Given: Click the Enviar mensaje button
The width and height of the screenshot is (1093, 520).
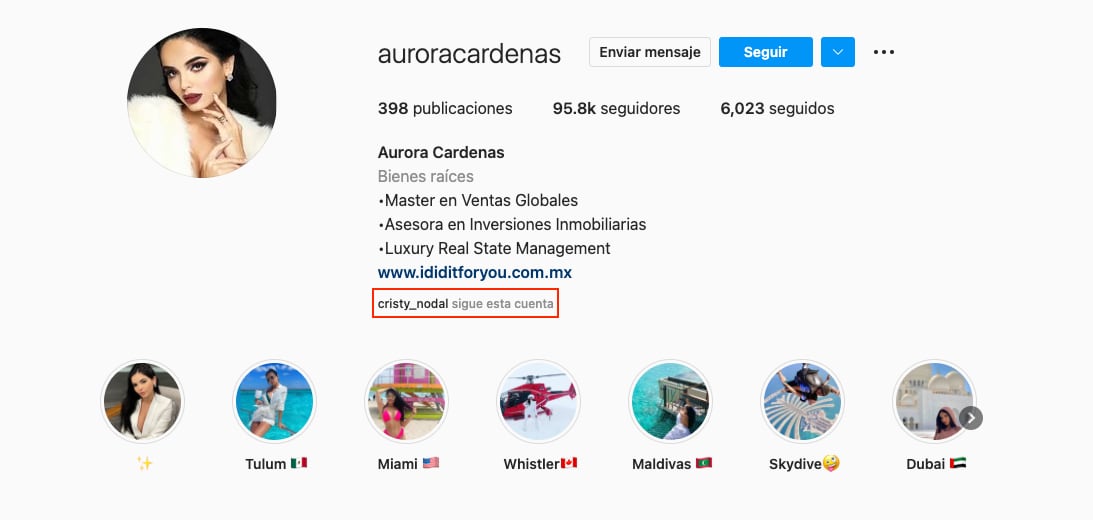Looking at the screenshot, I should pos(650,52).
